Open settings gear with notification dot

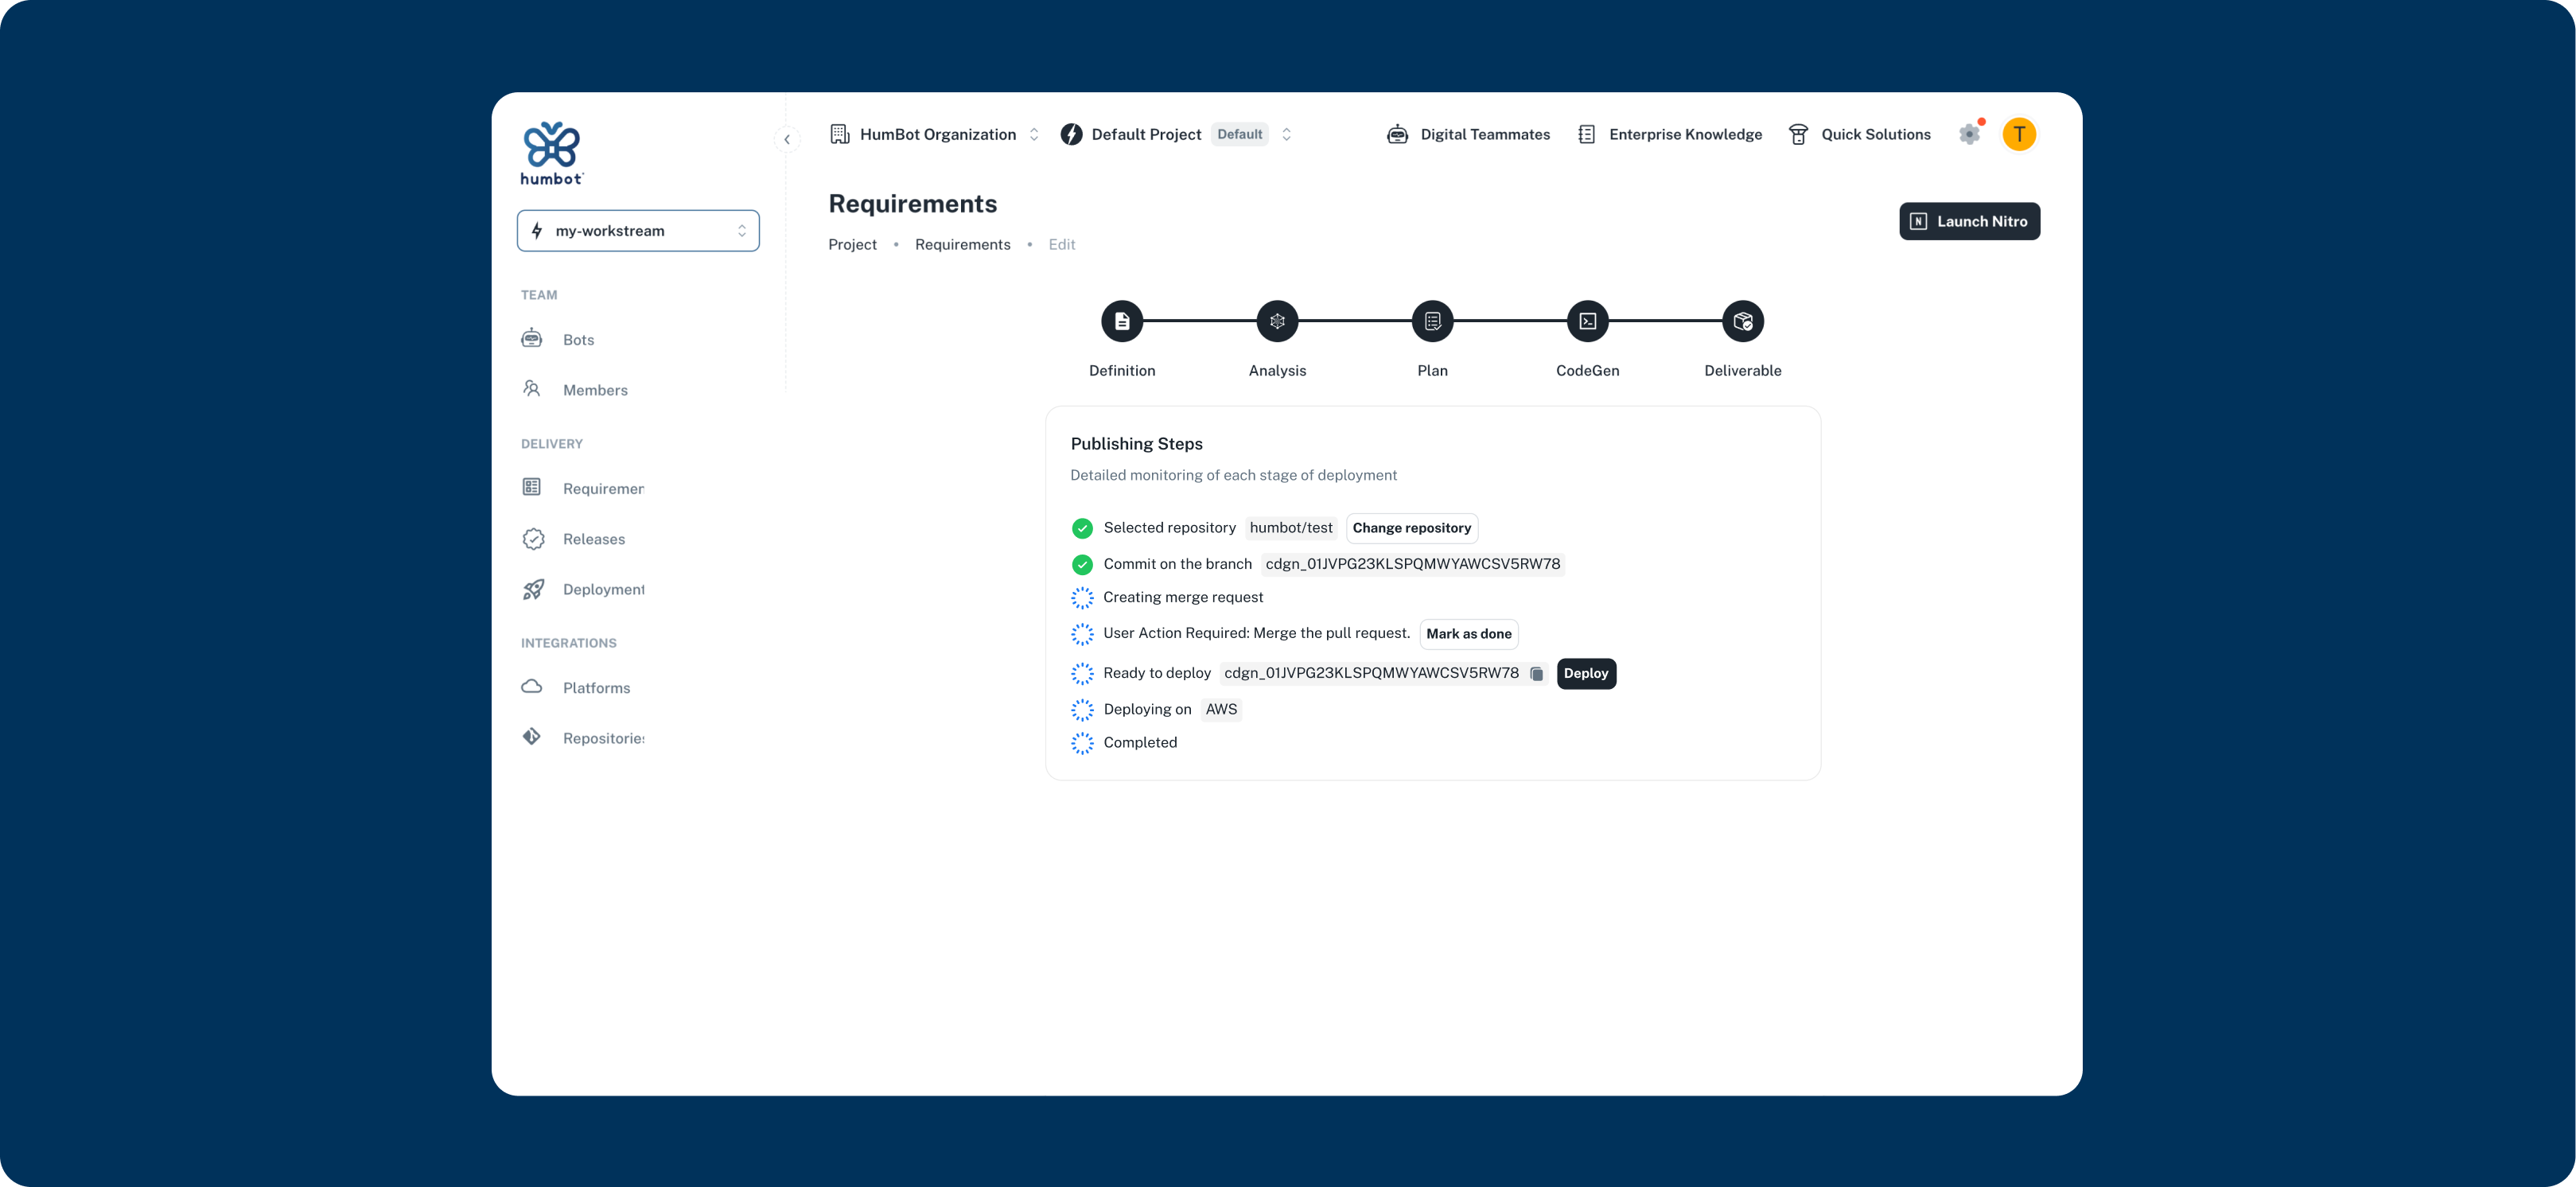tap(1969, 134)
